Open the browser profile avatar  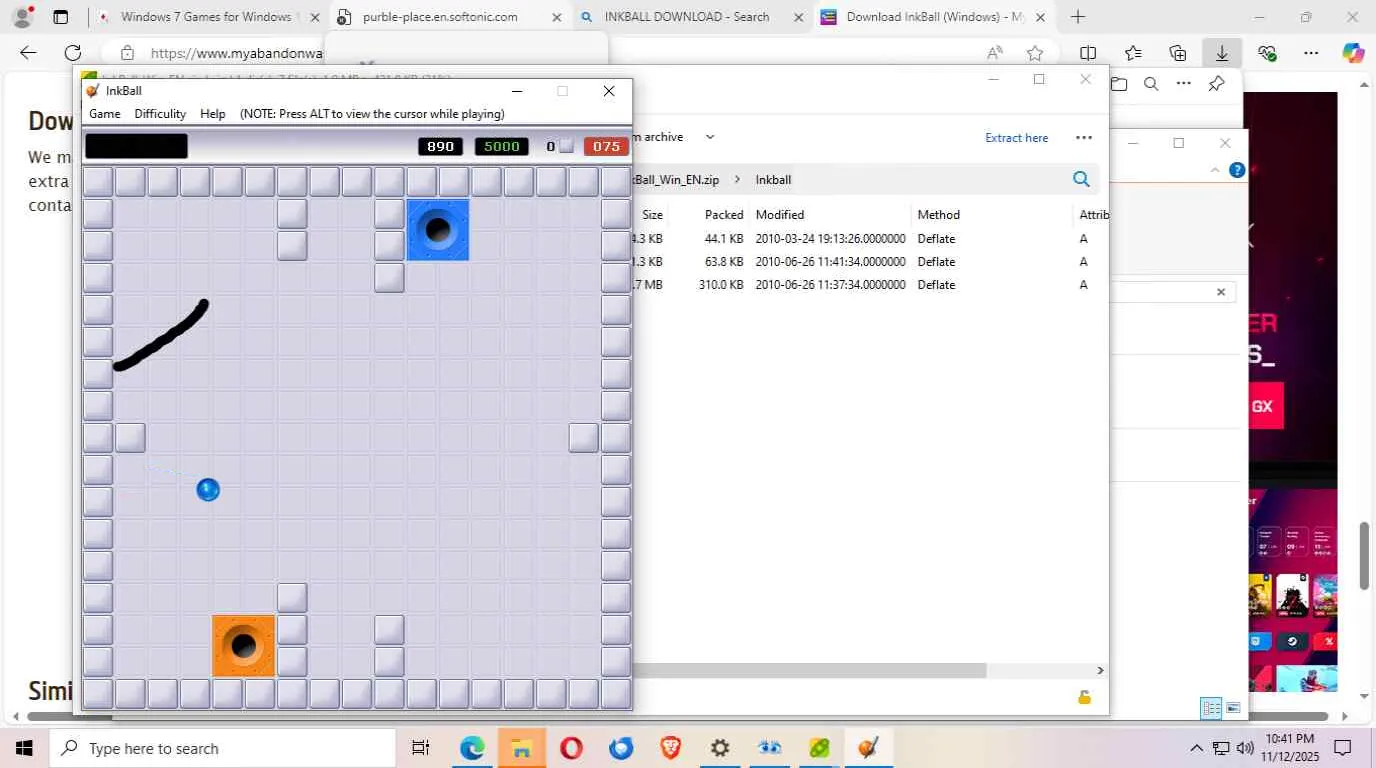[x=22, y=17]
